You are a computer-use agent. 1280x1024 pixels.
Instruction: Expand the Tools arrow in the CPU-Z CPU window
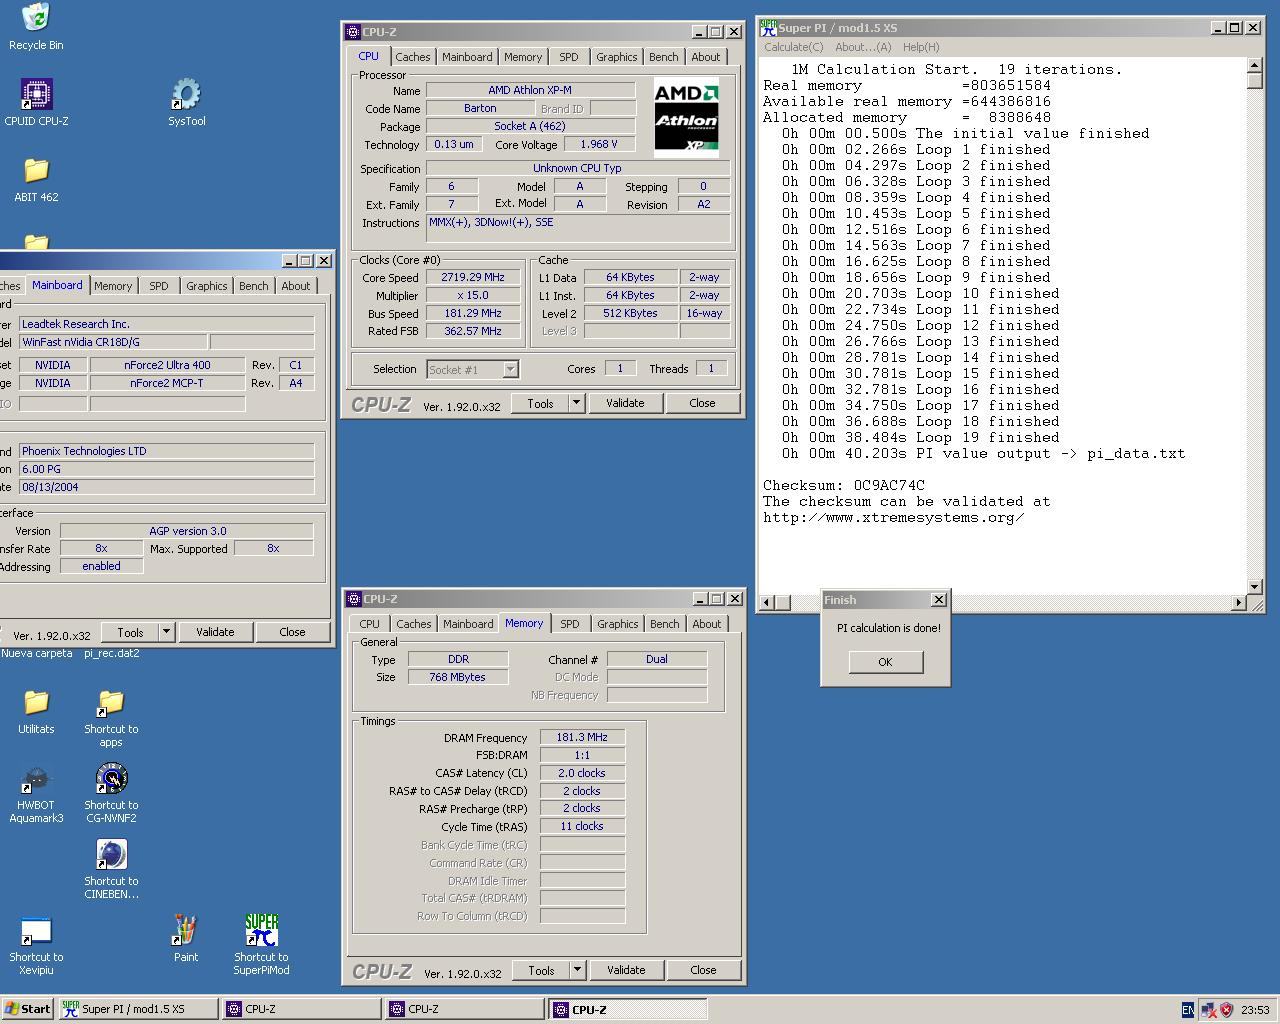click(x=576, y=403)
